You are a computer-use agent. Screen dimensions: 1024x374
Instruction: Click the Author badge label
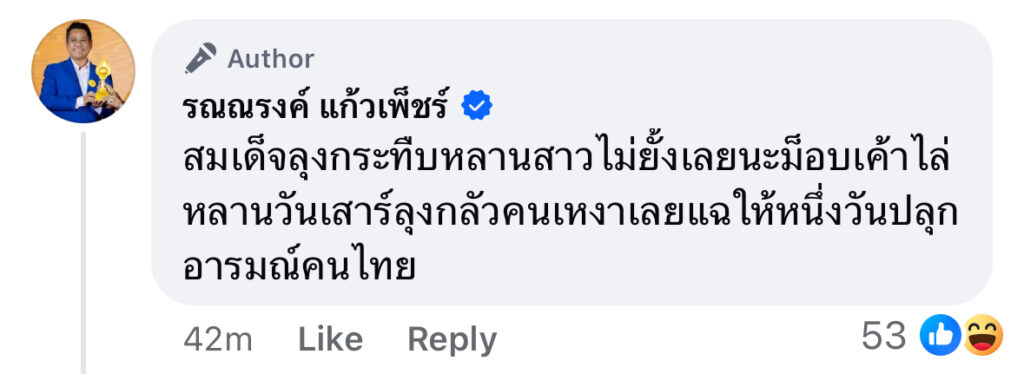coord(271,59)
